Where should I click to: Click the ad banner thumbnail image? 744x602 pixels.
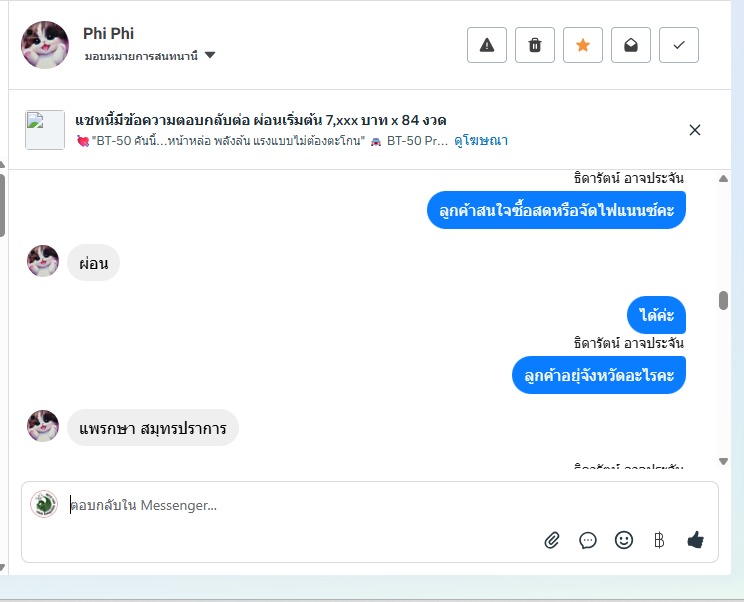coord(45,130)
